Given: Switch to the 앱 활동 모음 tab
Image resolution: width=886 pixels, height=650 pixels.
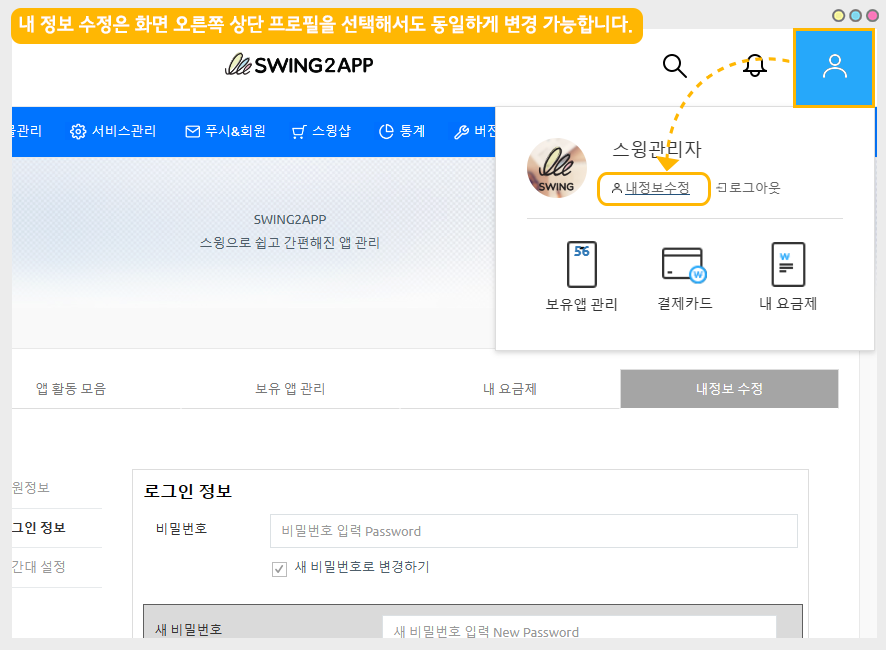Looking at the screenshot, I should (x=71, y=389).
